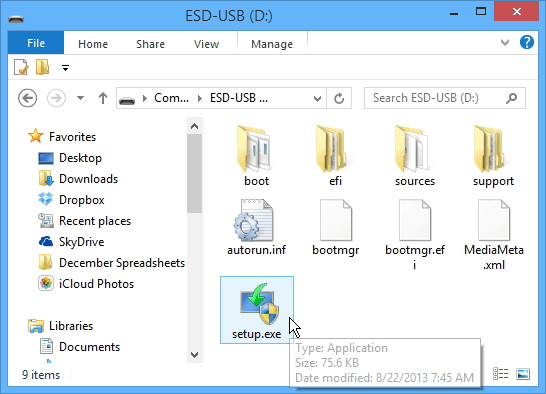546x394 pixels.
Task: Click the navigation pane scroll up arrow
Action: coord(195,126)
